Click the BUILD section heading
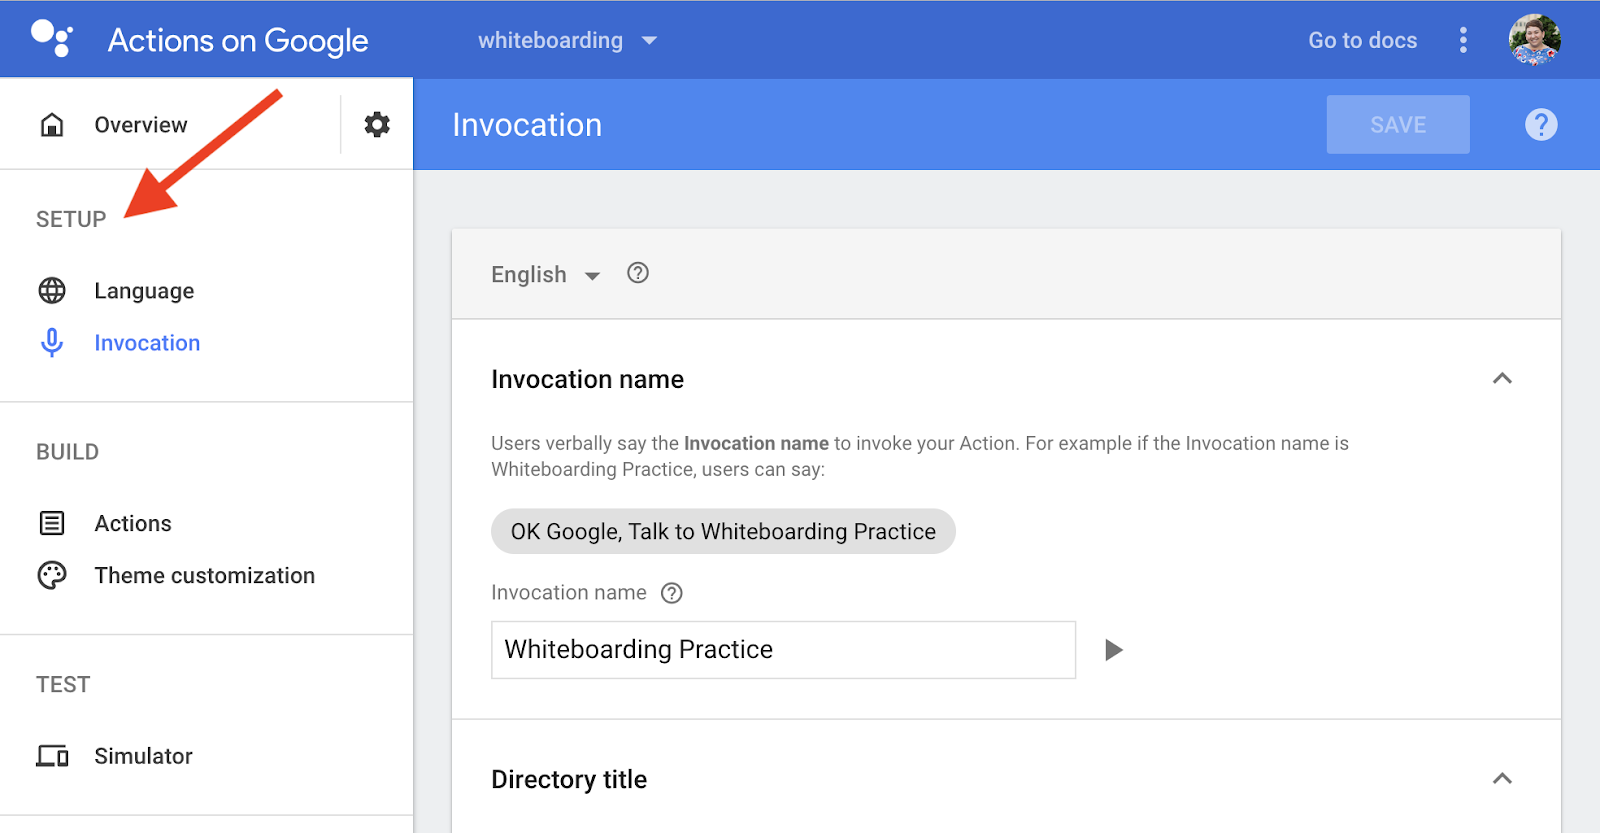The width and height of the screenshot is (1600, 833). [x=68, y=452]
